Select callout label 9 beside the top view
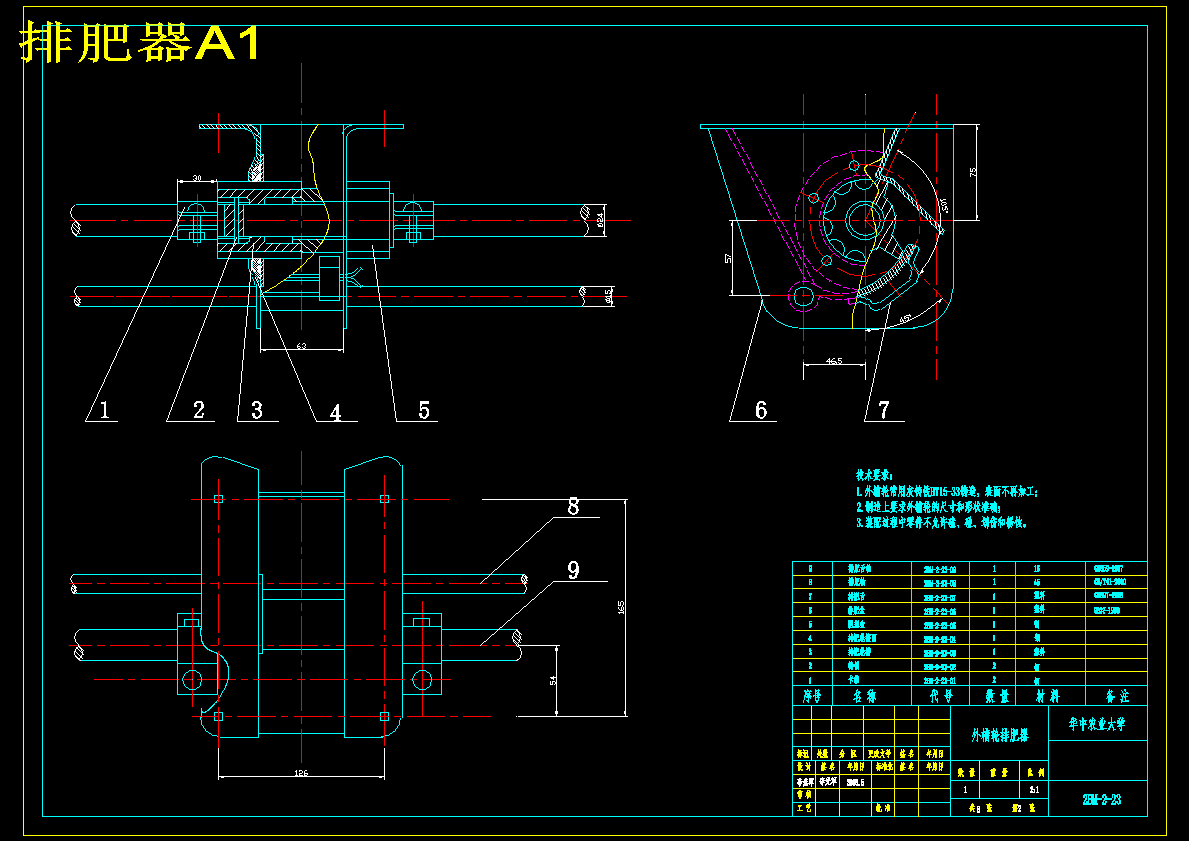The height and width of the screenshot is (841, 1189). [x=573, y=570]
